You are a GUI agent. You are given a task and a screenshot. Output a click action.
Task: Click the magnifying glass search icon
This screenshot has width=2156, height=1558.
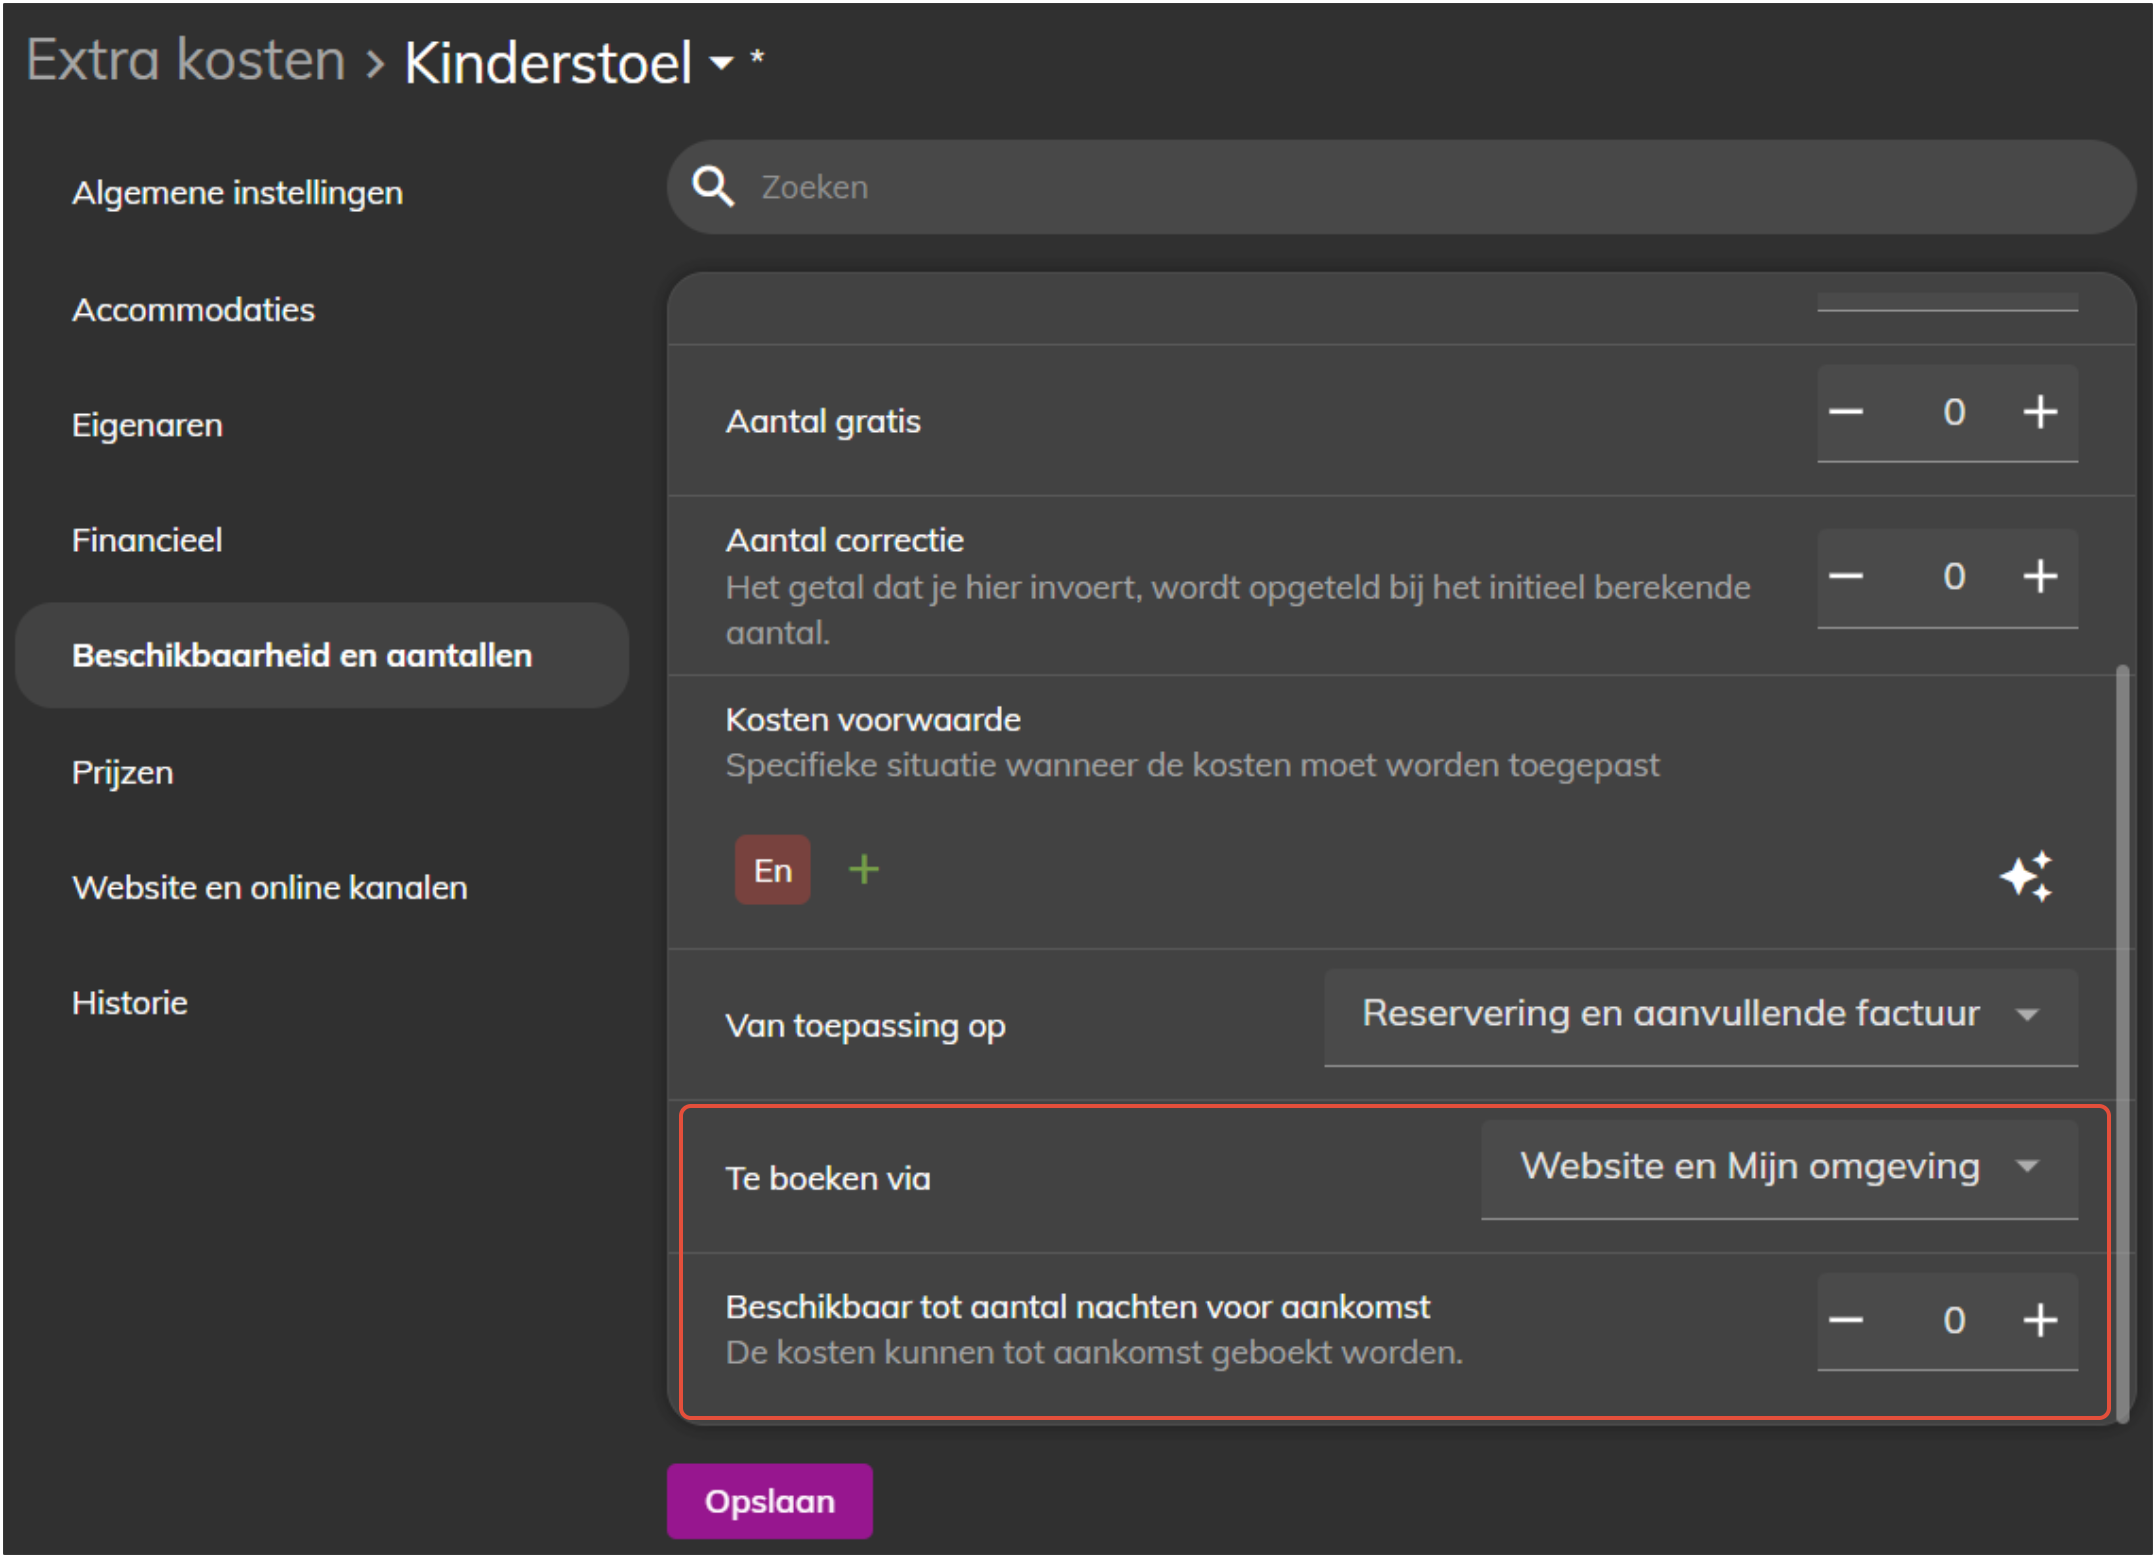tap(713, 187)
